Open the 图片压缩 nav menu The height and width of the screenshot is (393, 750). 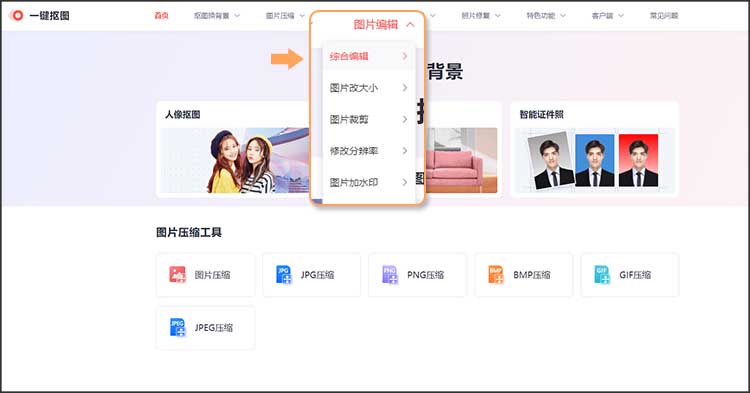coord(280,16)
